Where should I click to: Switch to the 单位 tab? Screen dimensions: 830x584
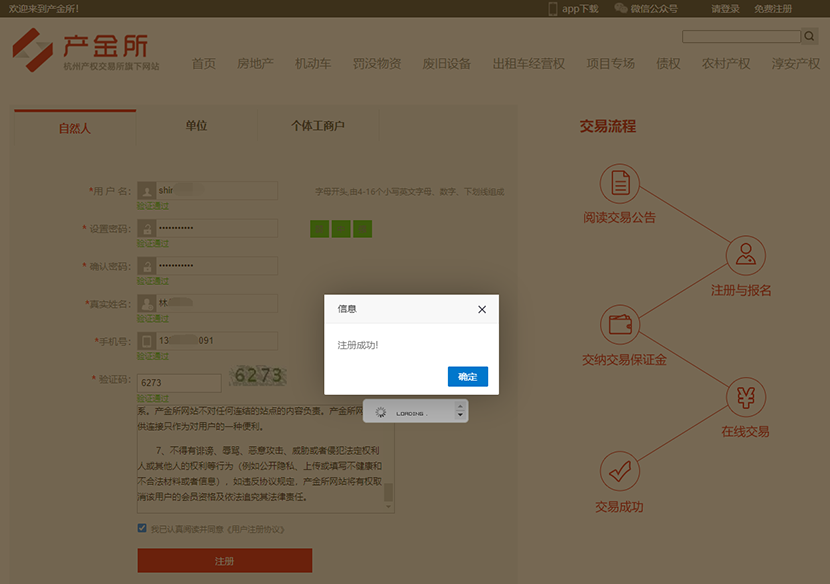click(x=196, y=126)
